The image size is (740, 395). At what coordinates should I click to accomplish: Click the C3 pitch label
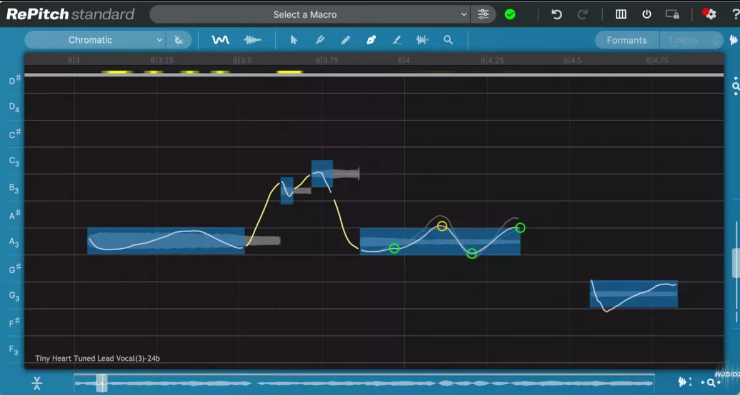[x=14, y=161]
